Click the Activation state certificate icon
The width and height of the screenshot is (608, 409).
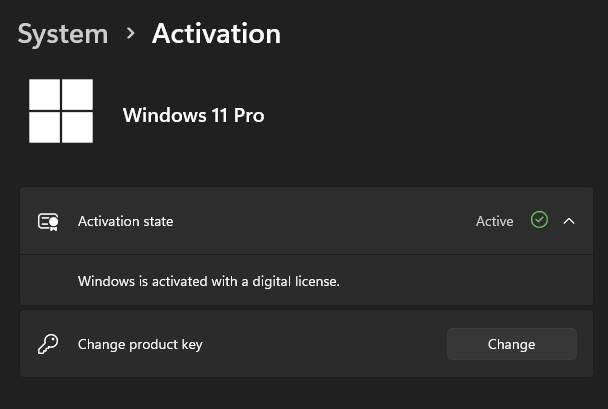tap(48, 221)
